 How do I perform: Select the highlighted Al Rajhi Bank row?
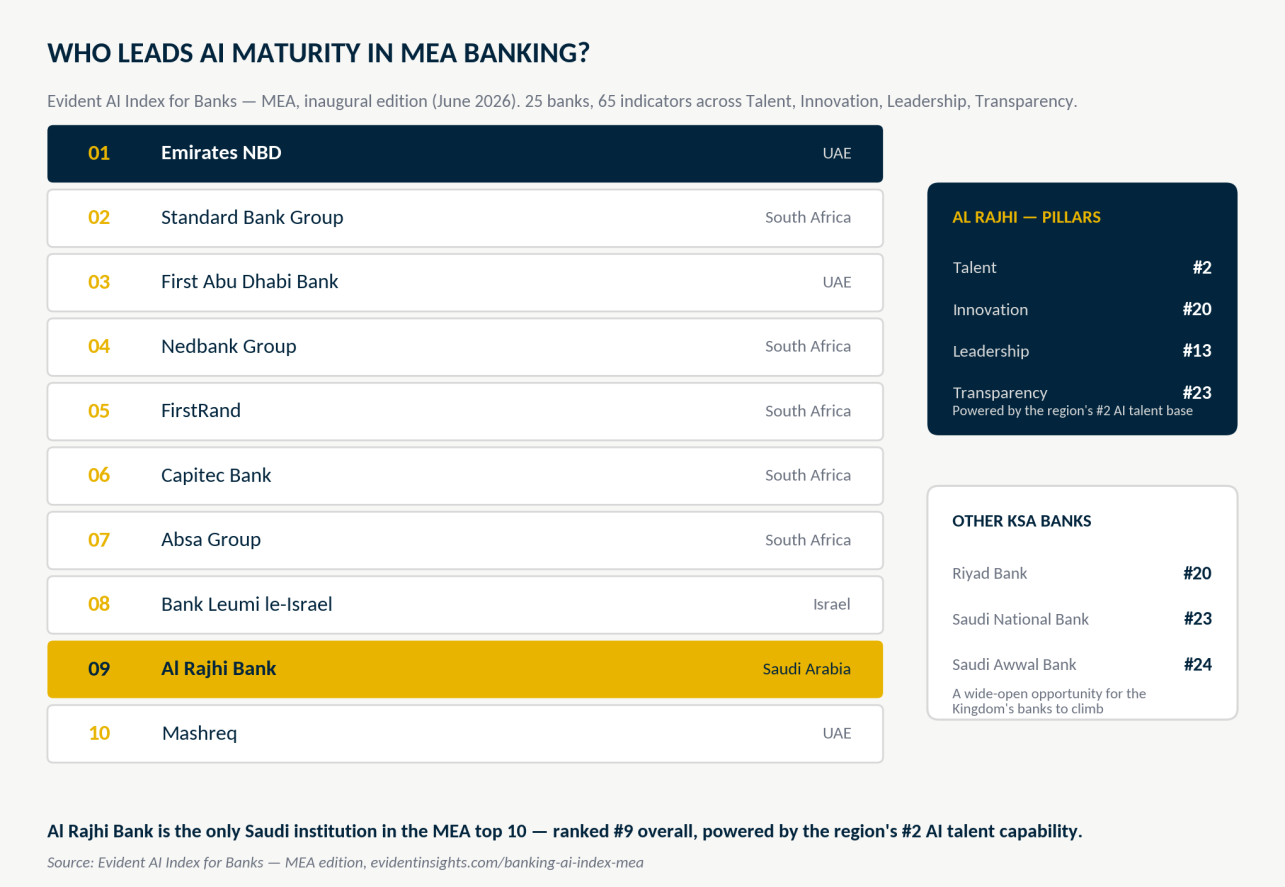click(465, 669)
